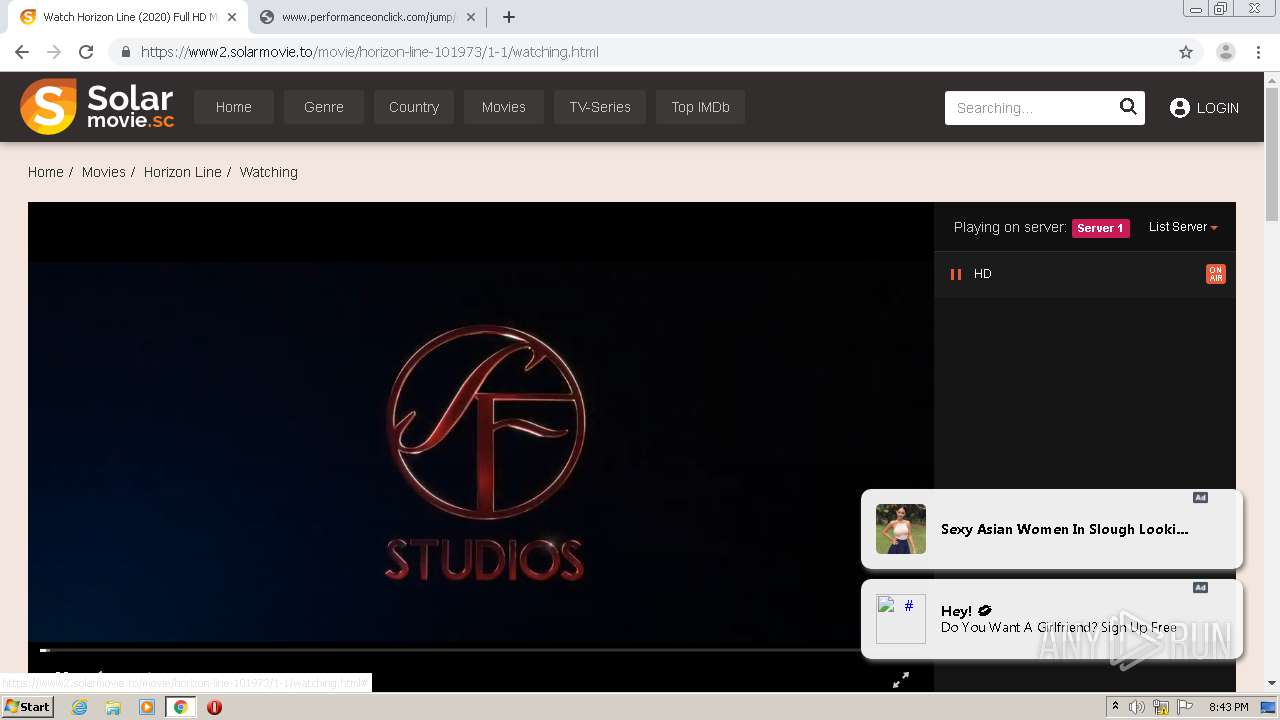
Task: Click the red Opera taskbar icon
Action: pyautogui.click(x=214, y=707)
